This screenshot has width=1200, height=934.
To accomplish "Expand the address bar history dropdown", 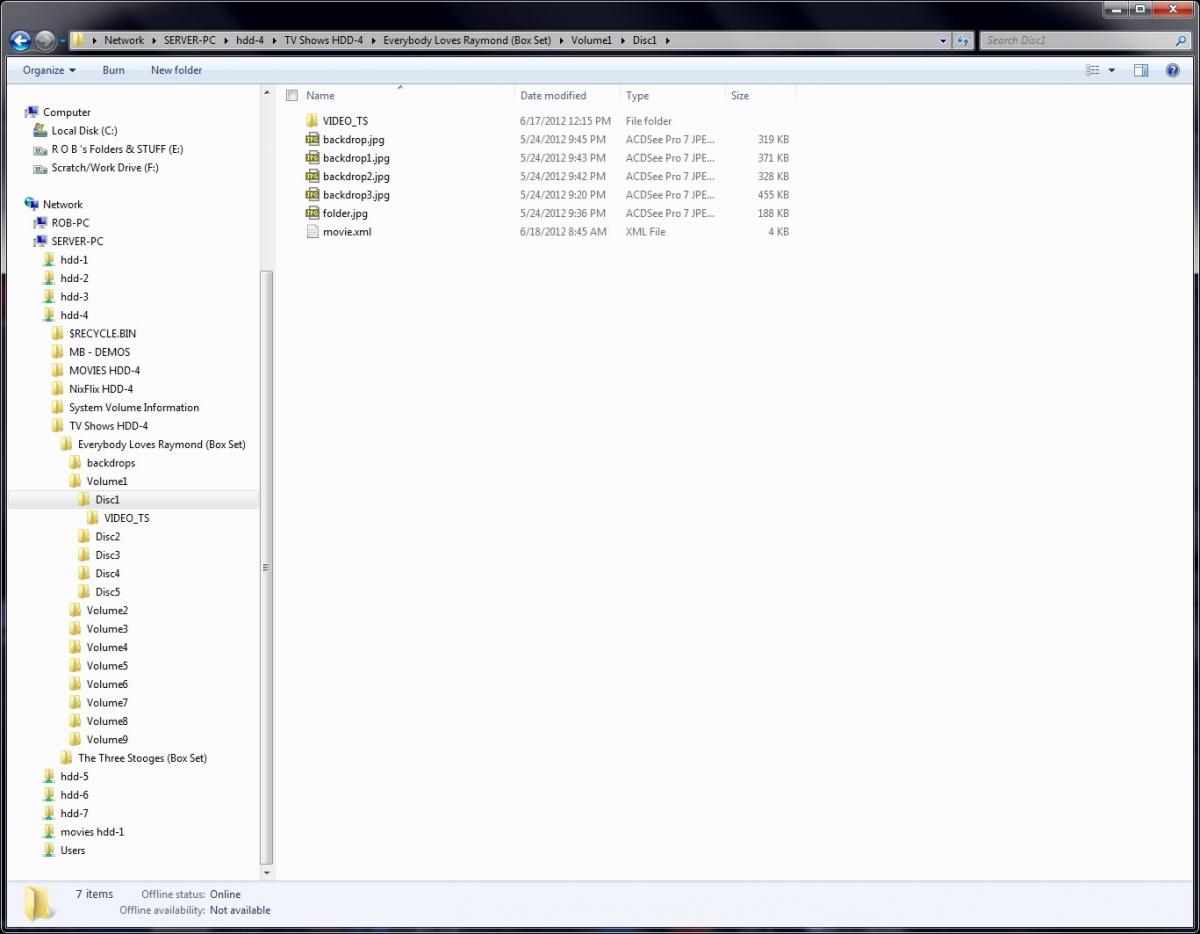I will click(x=943, y=41).
